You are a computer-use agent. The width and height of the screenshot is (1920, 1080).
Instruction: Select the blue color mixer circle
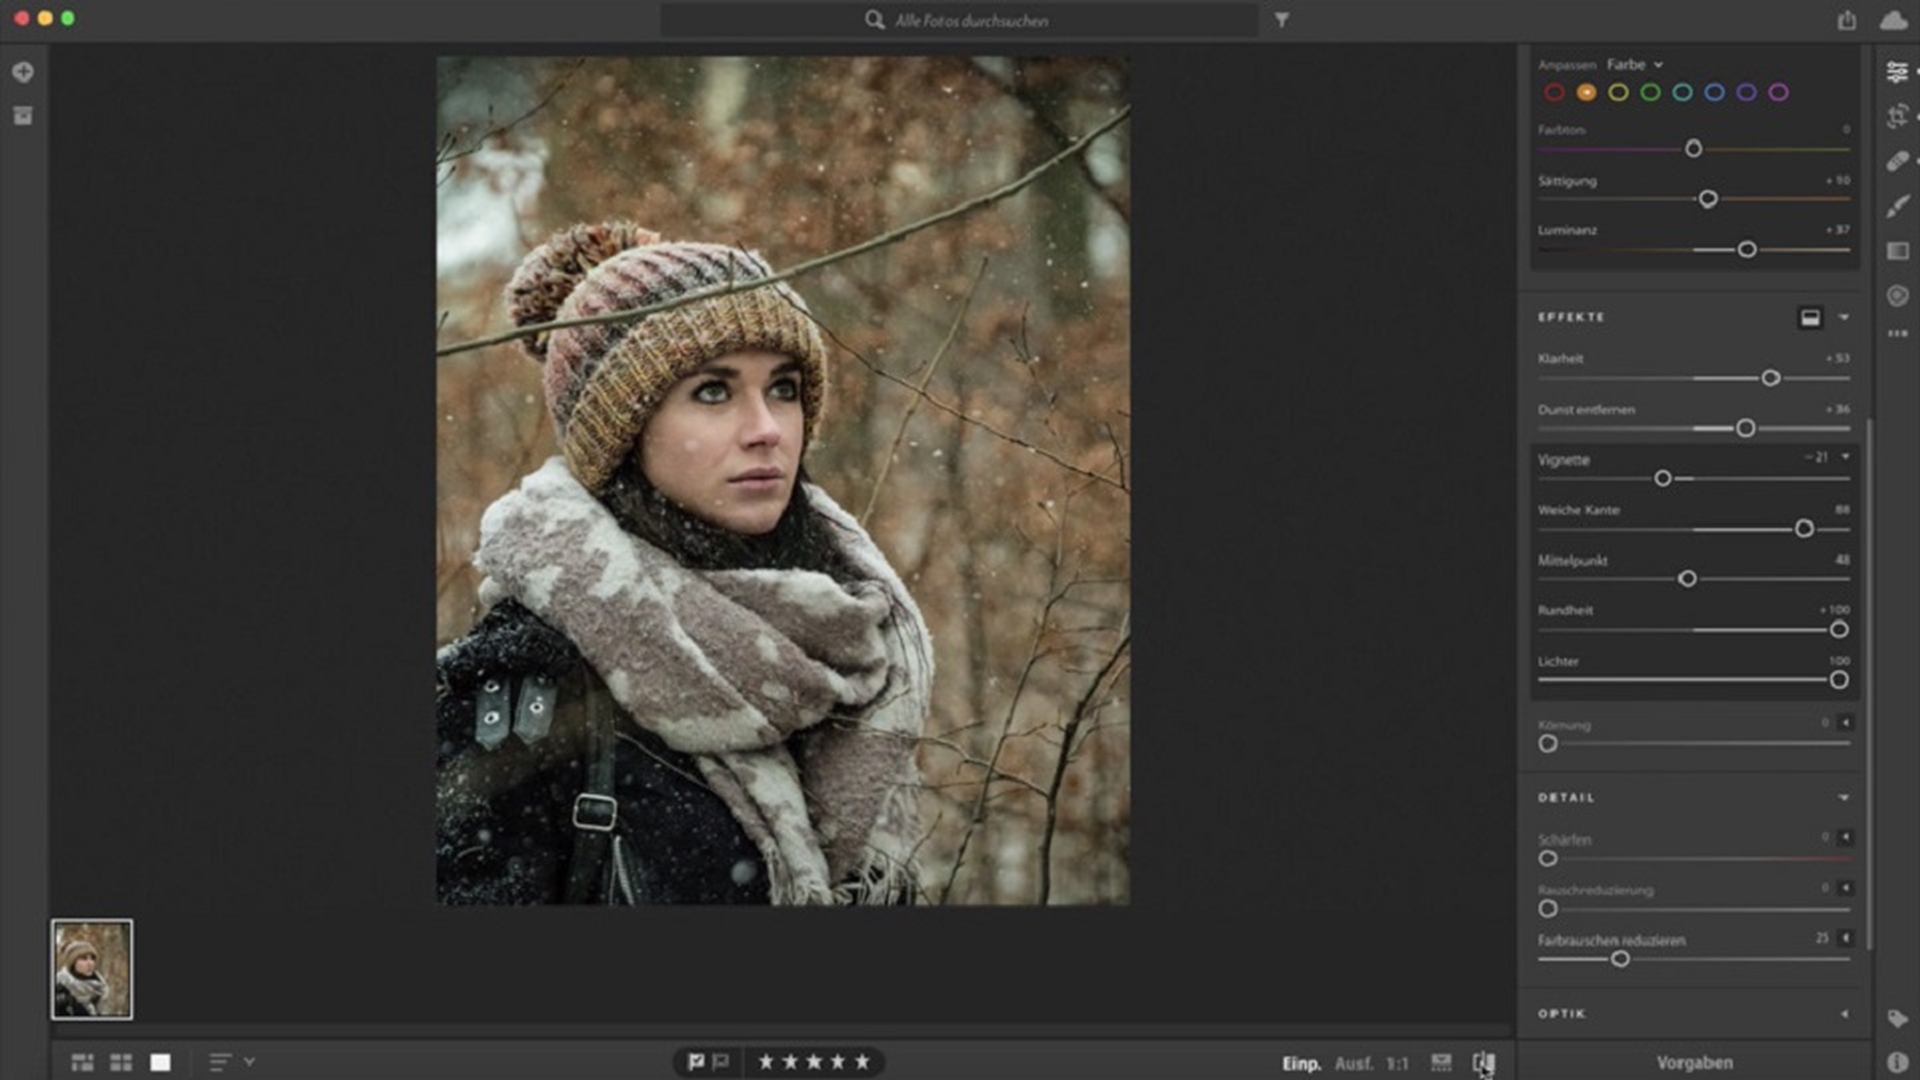click(1714, 92)
